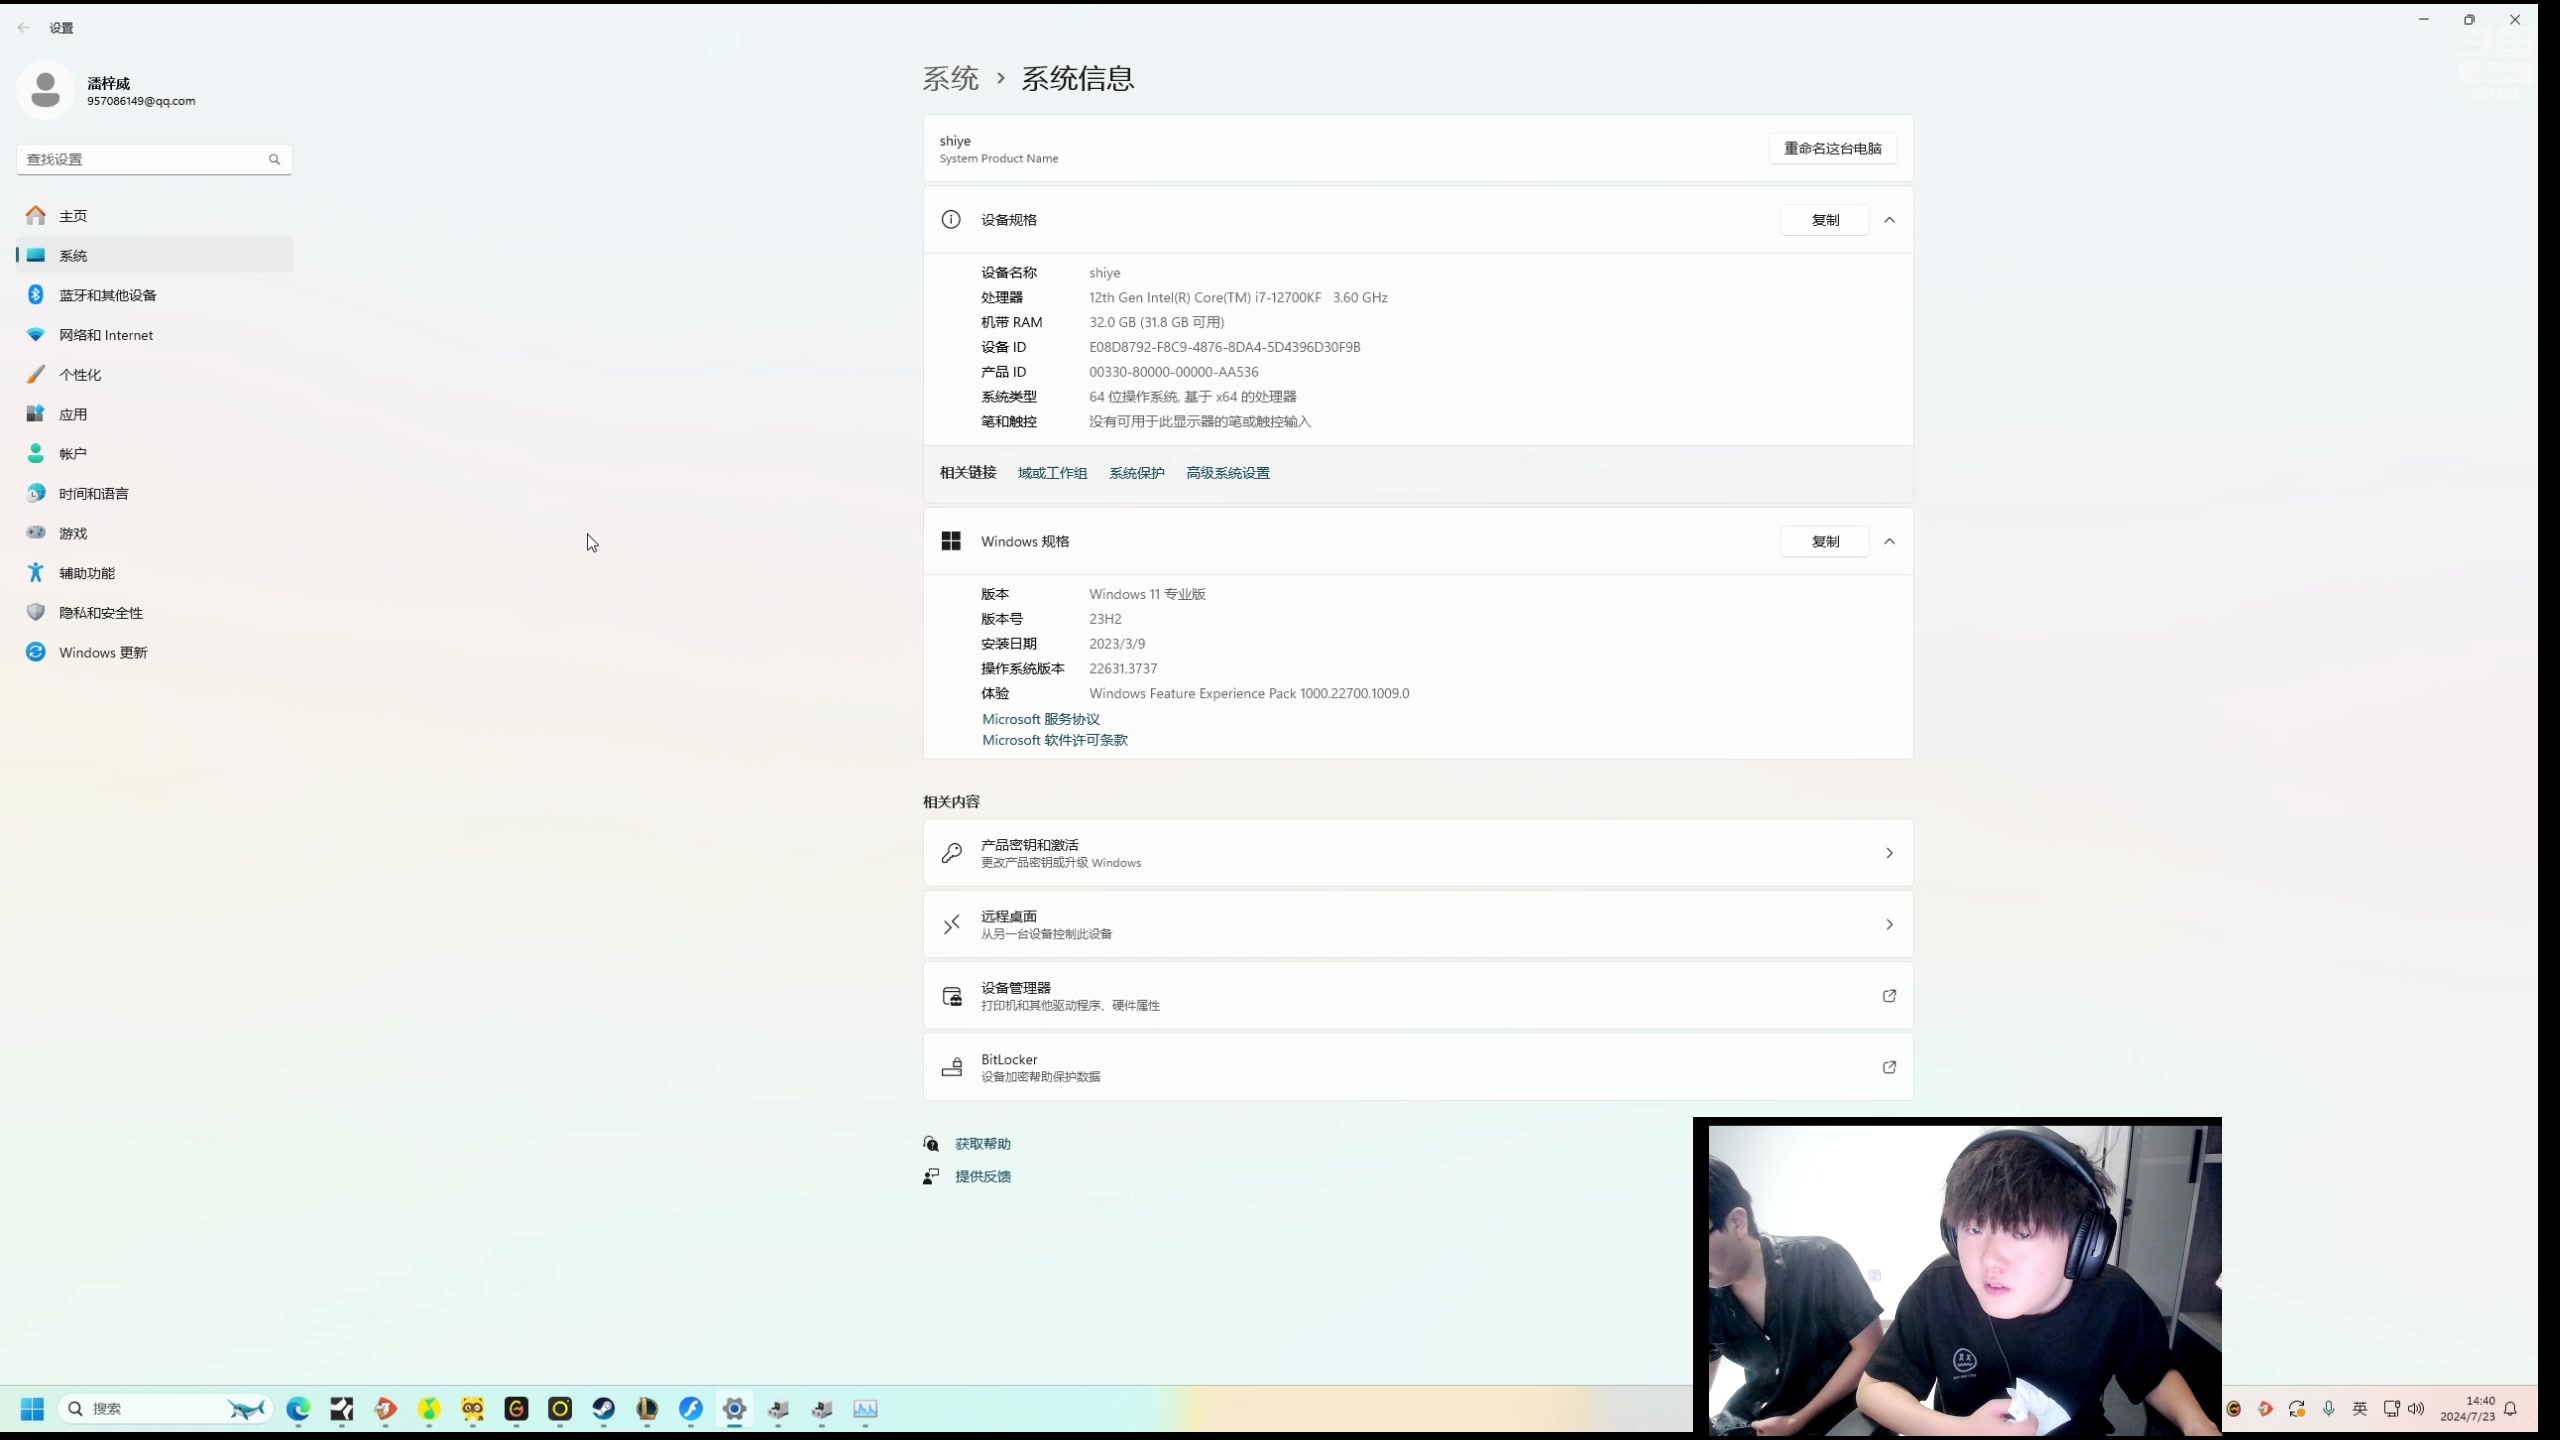Open 产品密钥和激活 row
Screen dimensions: 2560x1440
point(1418,853)
